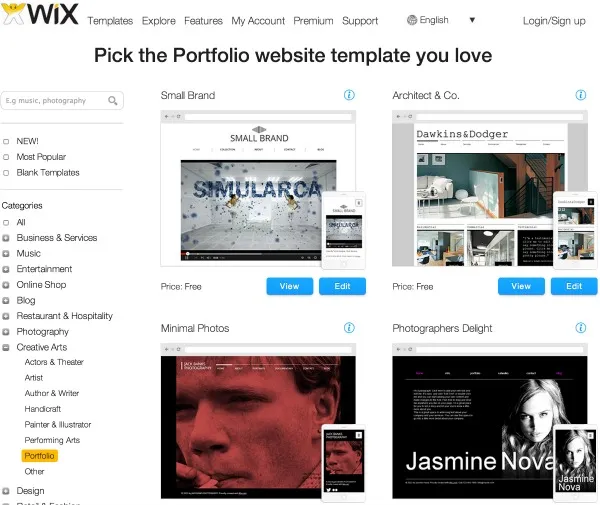Click View button for Small Brand

click(x=290, y=286)
